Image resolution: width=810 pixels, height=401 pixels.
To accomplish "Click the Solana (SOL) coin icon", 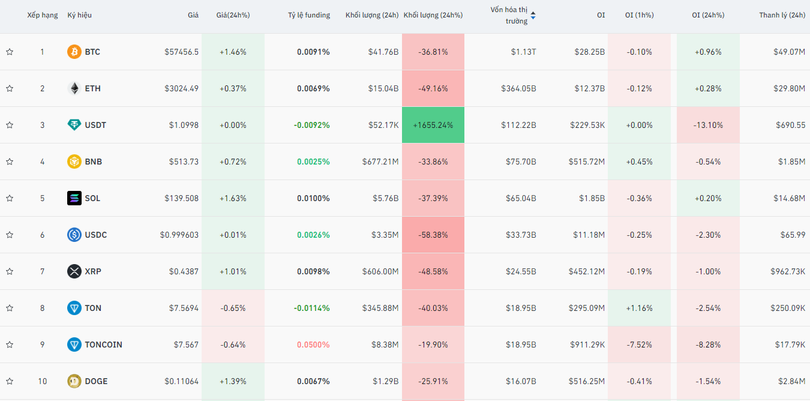I will pyautogui.click(x=74, y=198).
